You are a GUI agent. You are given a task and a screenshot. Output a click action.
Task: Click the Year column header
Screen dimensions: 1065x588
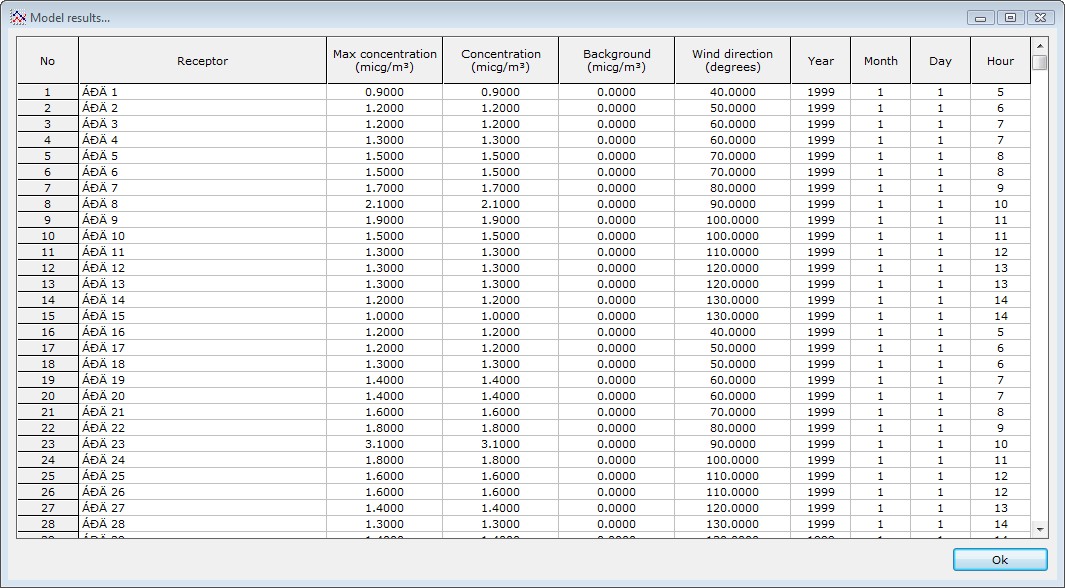820,61
